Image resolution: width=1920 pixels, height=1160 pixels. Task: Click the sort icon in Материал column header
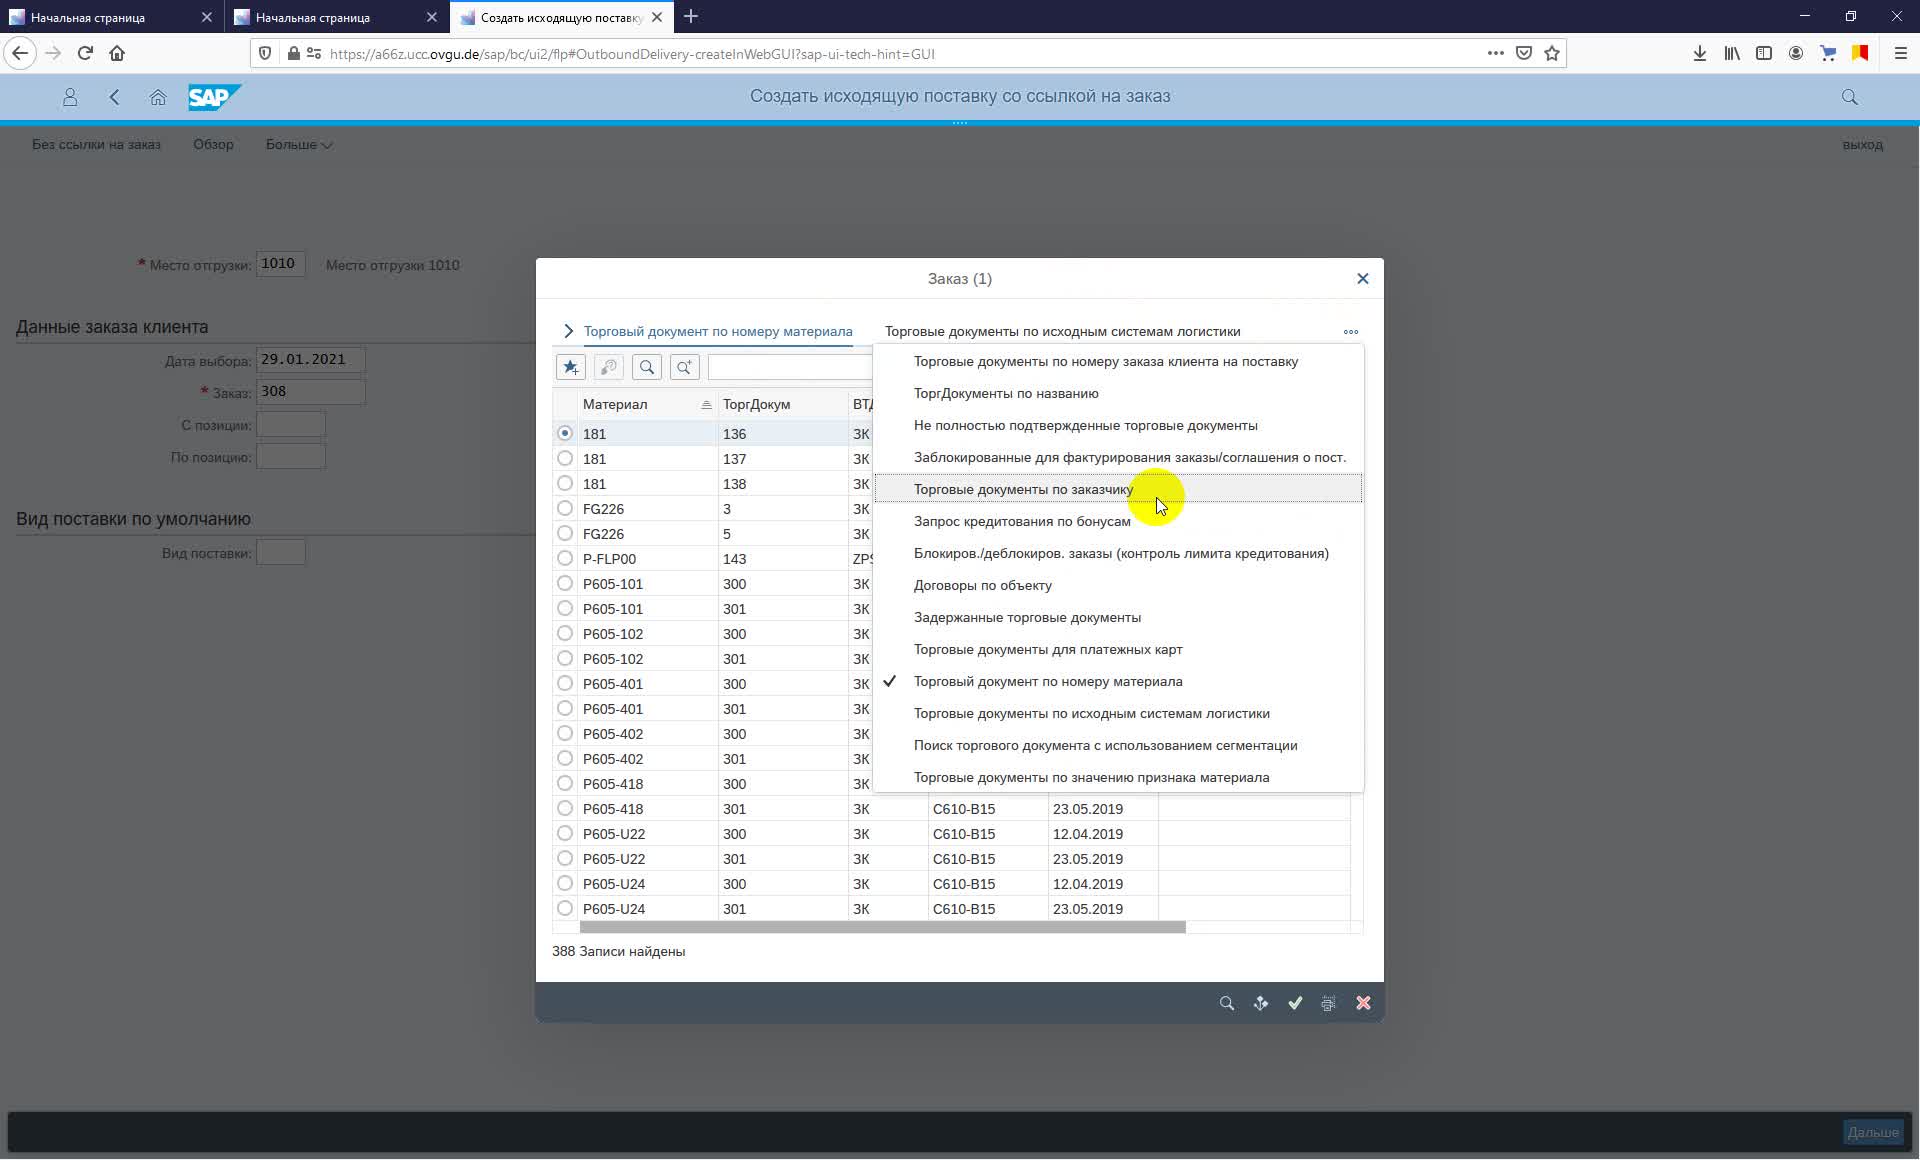click(706, 405)
